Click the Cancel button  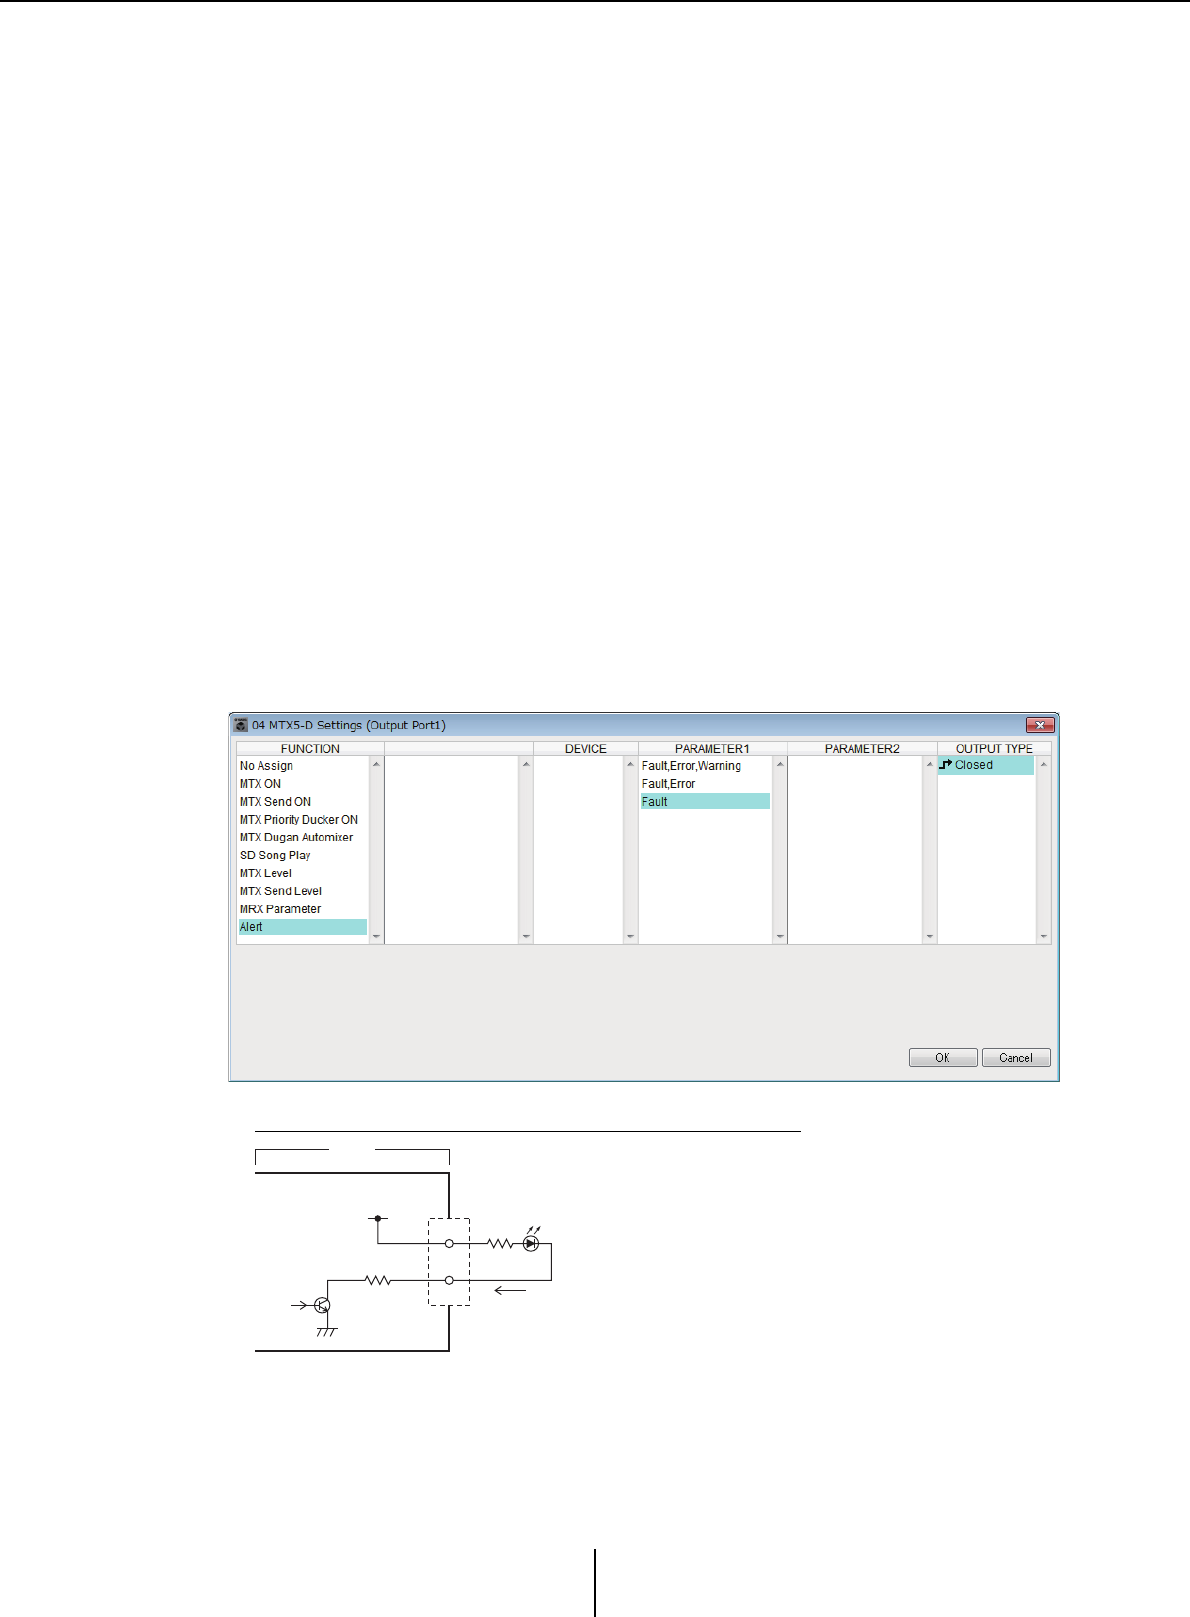(1016, 1058)
